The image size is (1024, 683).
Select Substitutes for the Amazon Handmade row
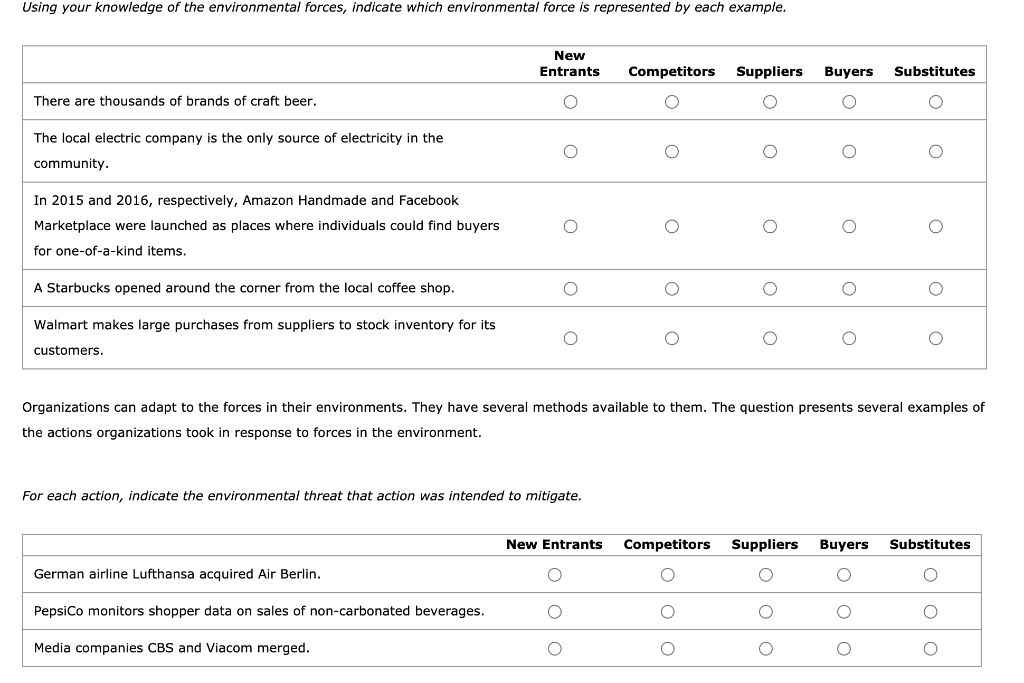pyautogui.click(x=935, y=226)
